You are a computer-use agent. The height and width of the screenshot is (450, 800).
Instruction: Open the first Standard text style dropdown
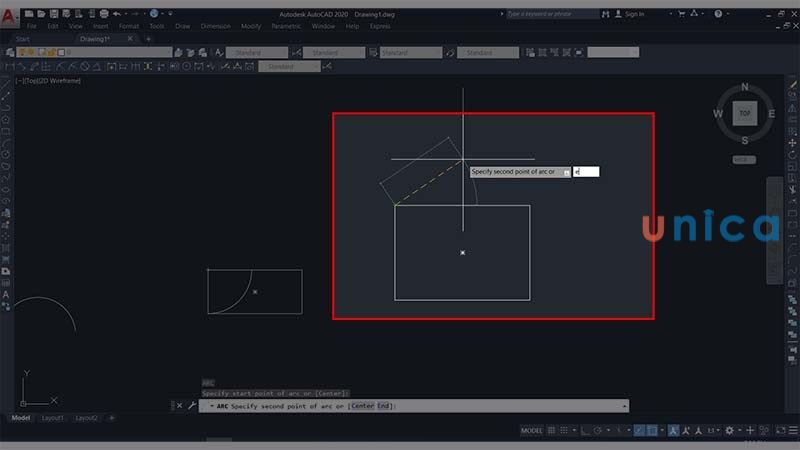pos(257,52)
